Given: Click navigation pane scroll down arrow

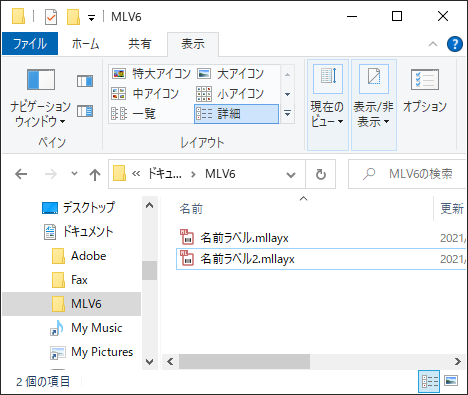Looking at the screenshot, I should tap(150, 362).
